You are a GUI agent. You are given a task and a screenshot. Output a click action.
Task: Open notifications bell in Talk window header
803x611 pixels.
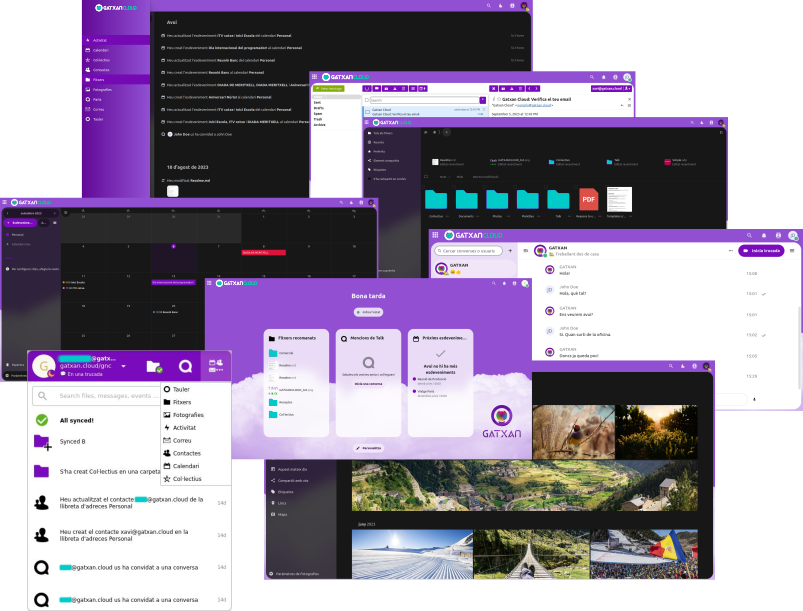pyautogui.click(x=764, y=236)
